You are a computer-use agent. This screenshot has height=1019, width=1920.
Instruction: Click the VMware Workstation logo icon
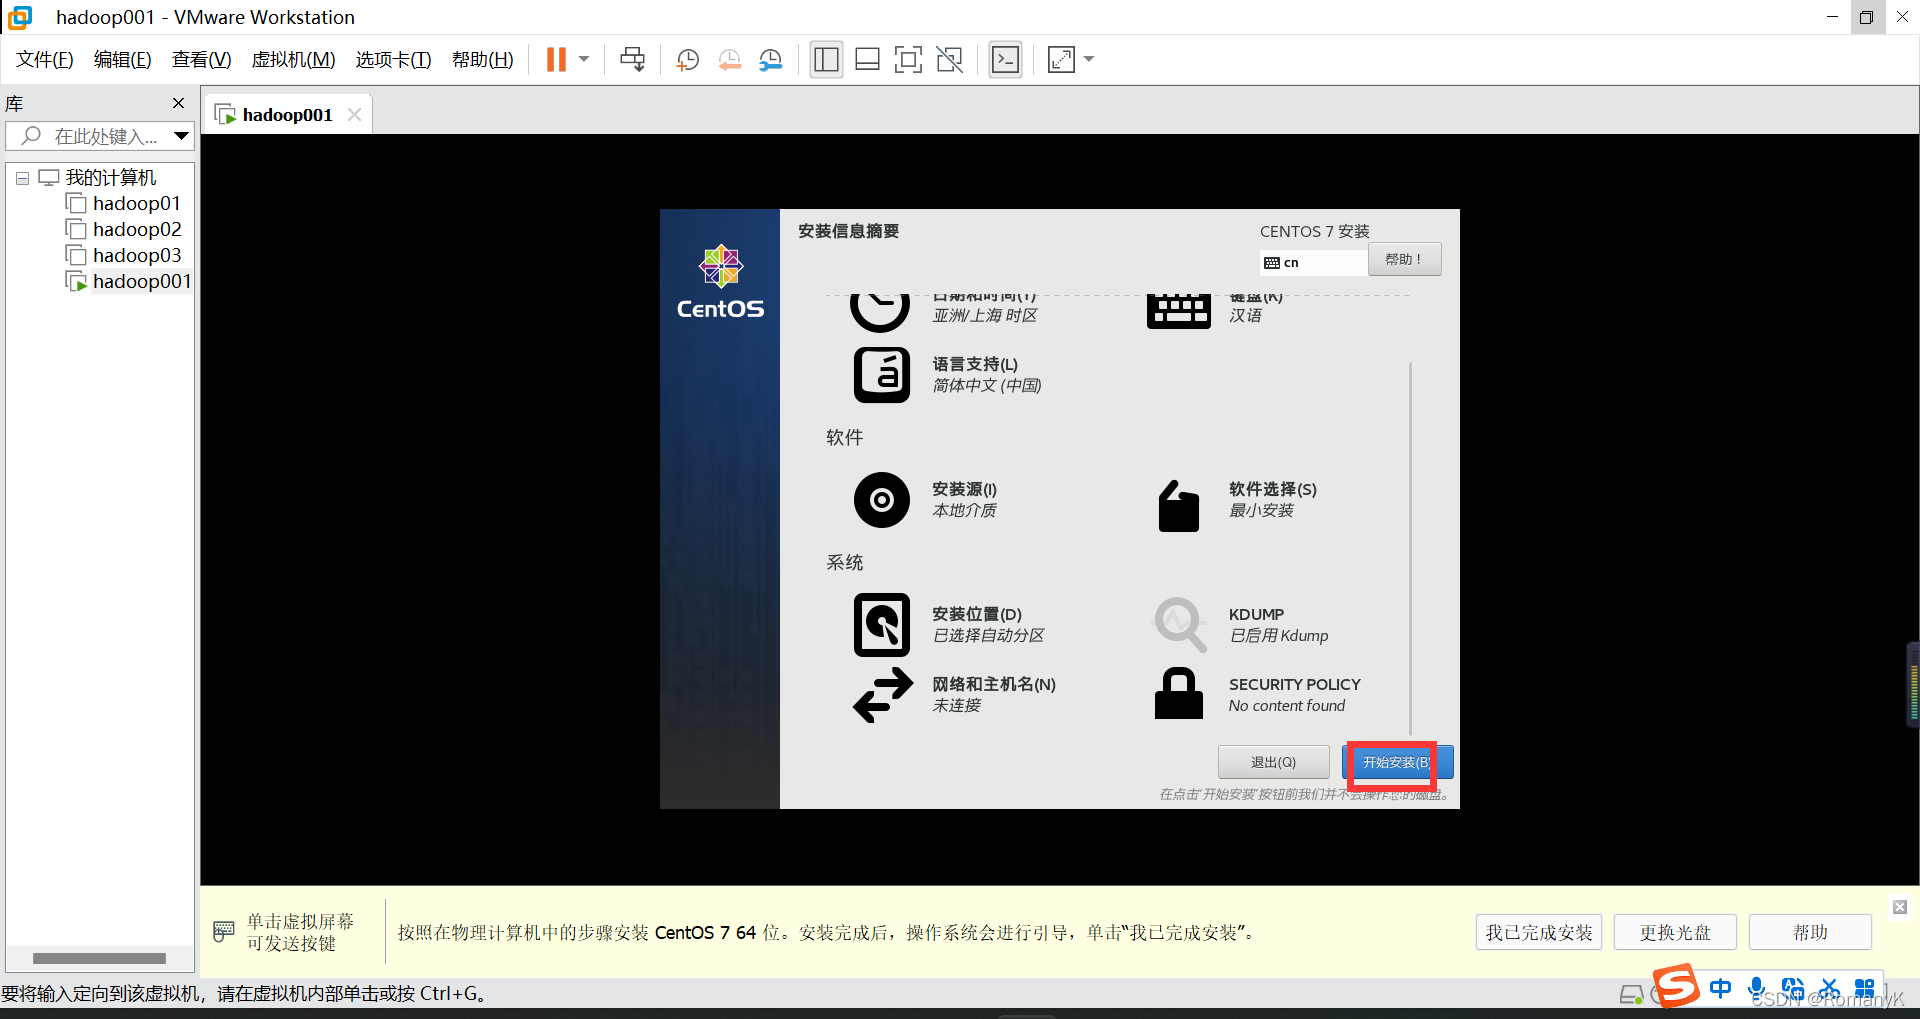click(x=20, y=17)
